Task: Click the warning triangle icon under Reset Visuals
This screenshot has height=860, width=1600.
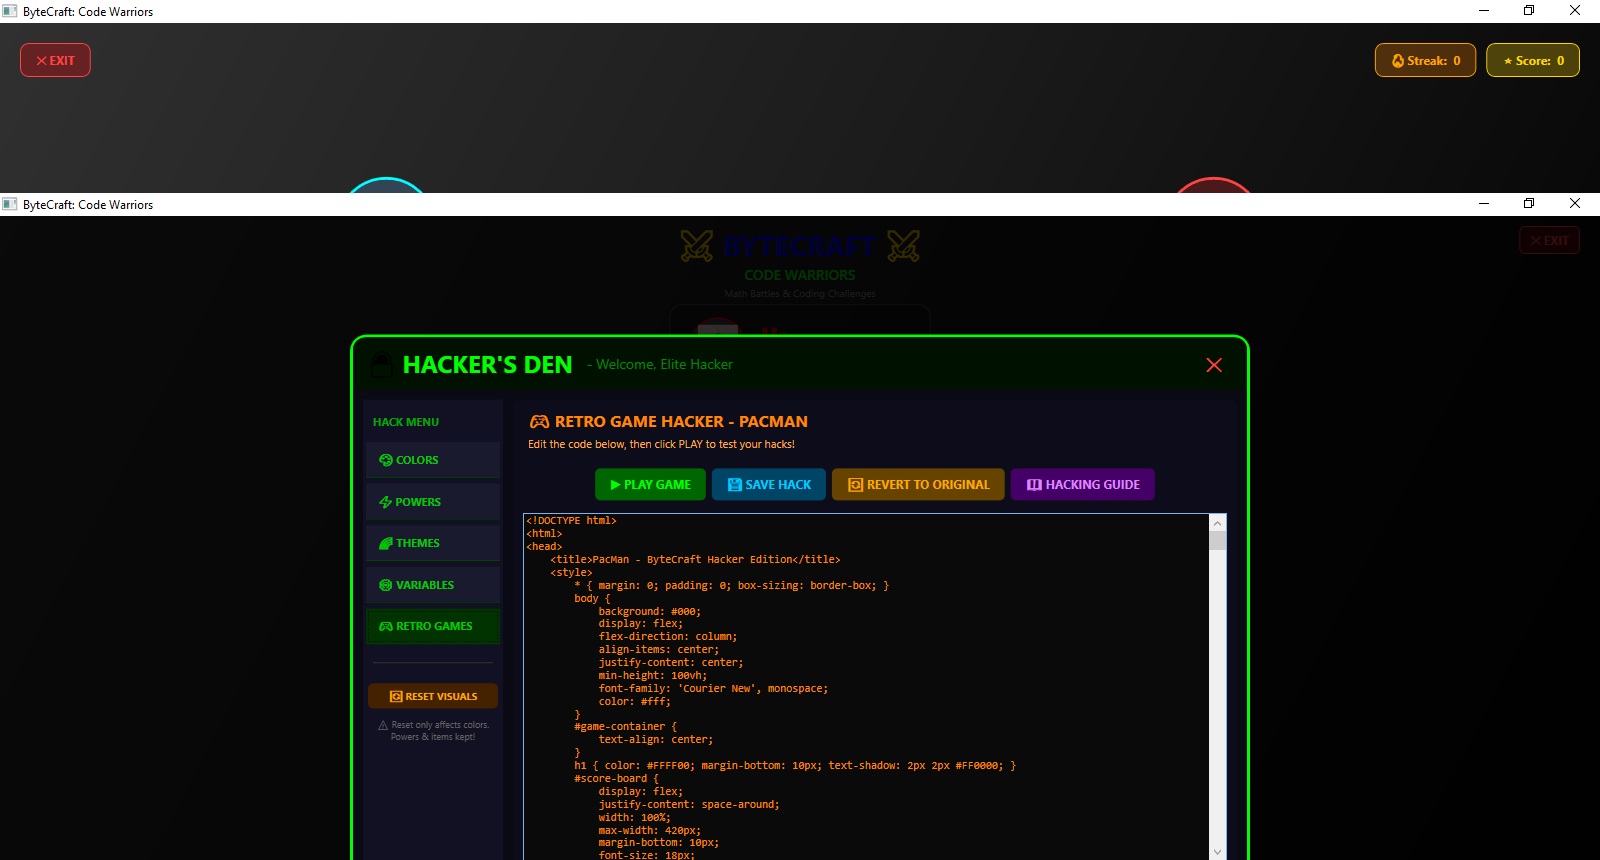Action: pos(383,725)
